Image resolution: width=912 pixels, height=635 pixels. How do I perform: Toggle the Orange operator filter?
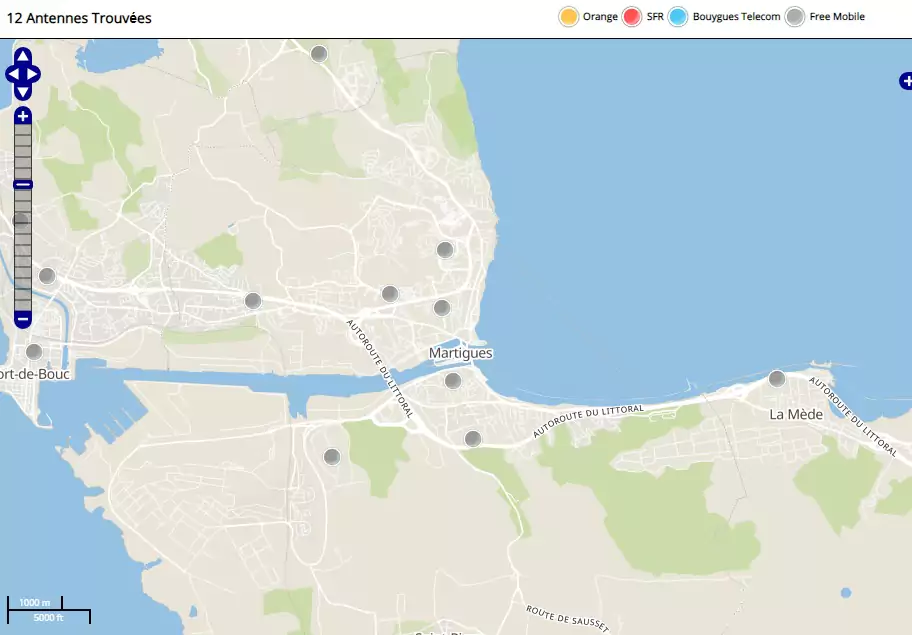568,17
